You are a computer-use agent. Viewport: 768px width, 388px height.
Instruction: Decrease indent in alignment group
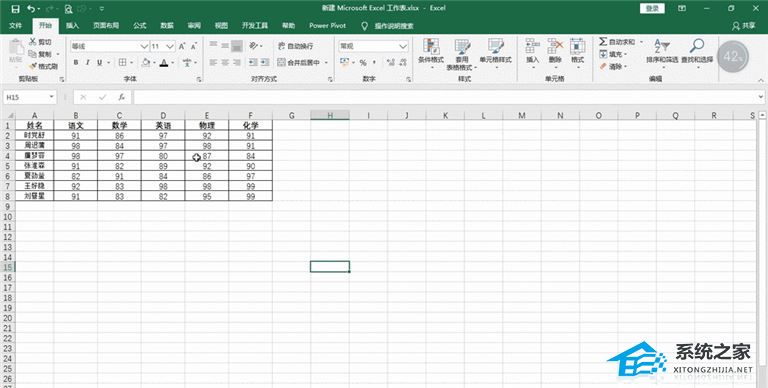pyautogui.click(x=253, y=62)
